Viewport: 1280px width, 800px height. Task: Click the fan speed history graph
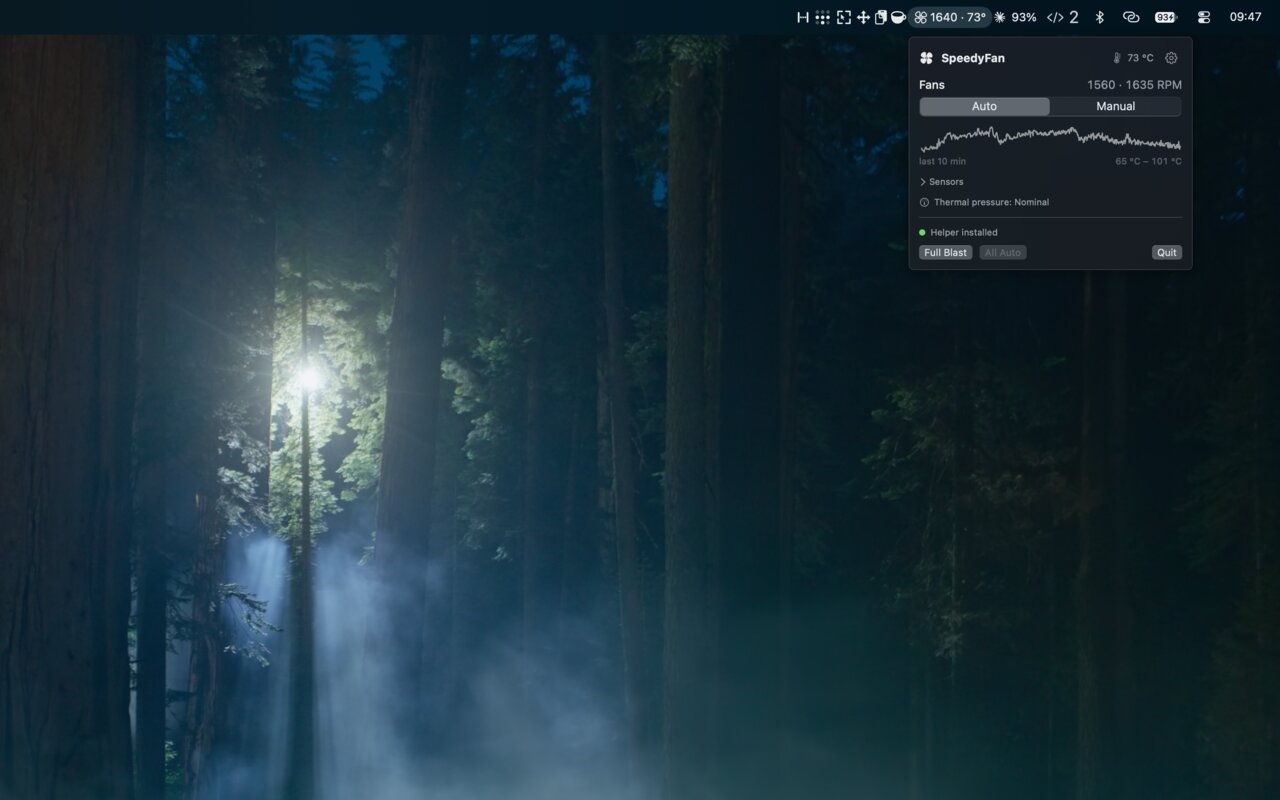click(1050, 138)
